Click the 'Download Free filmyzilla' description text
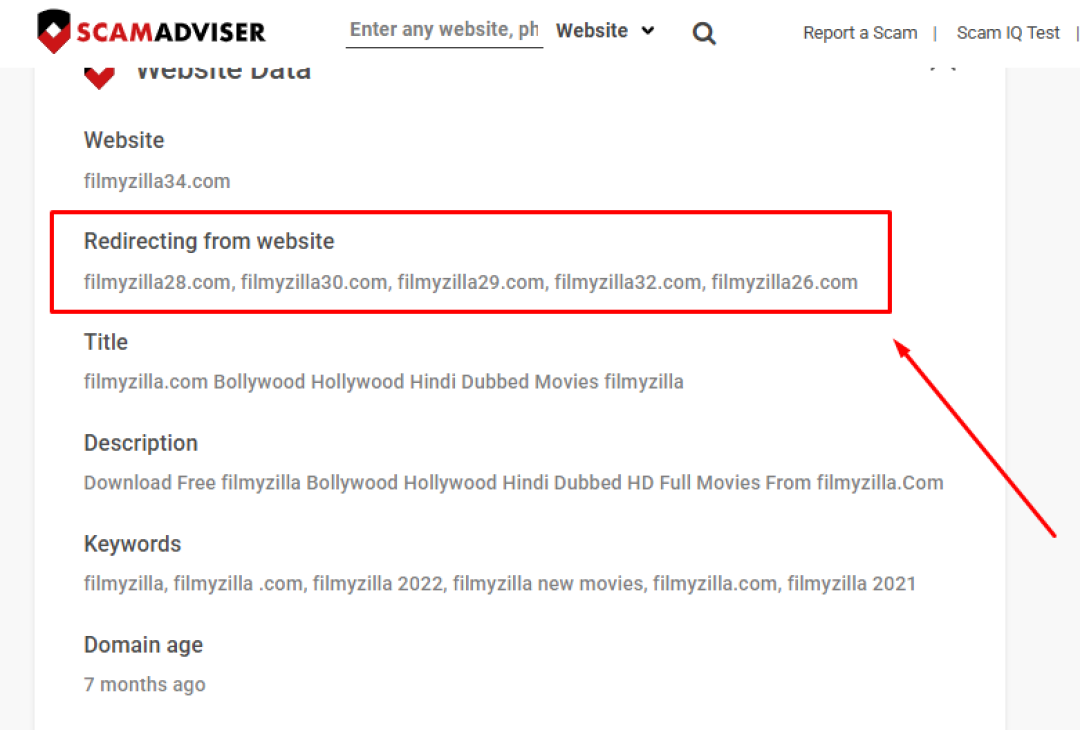 [x=514, y=483]
